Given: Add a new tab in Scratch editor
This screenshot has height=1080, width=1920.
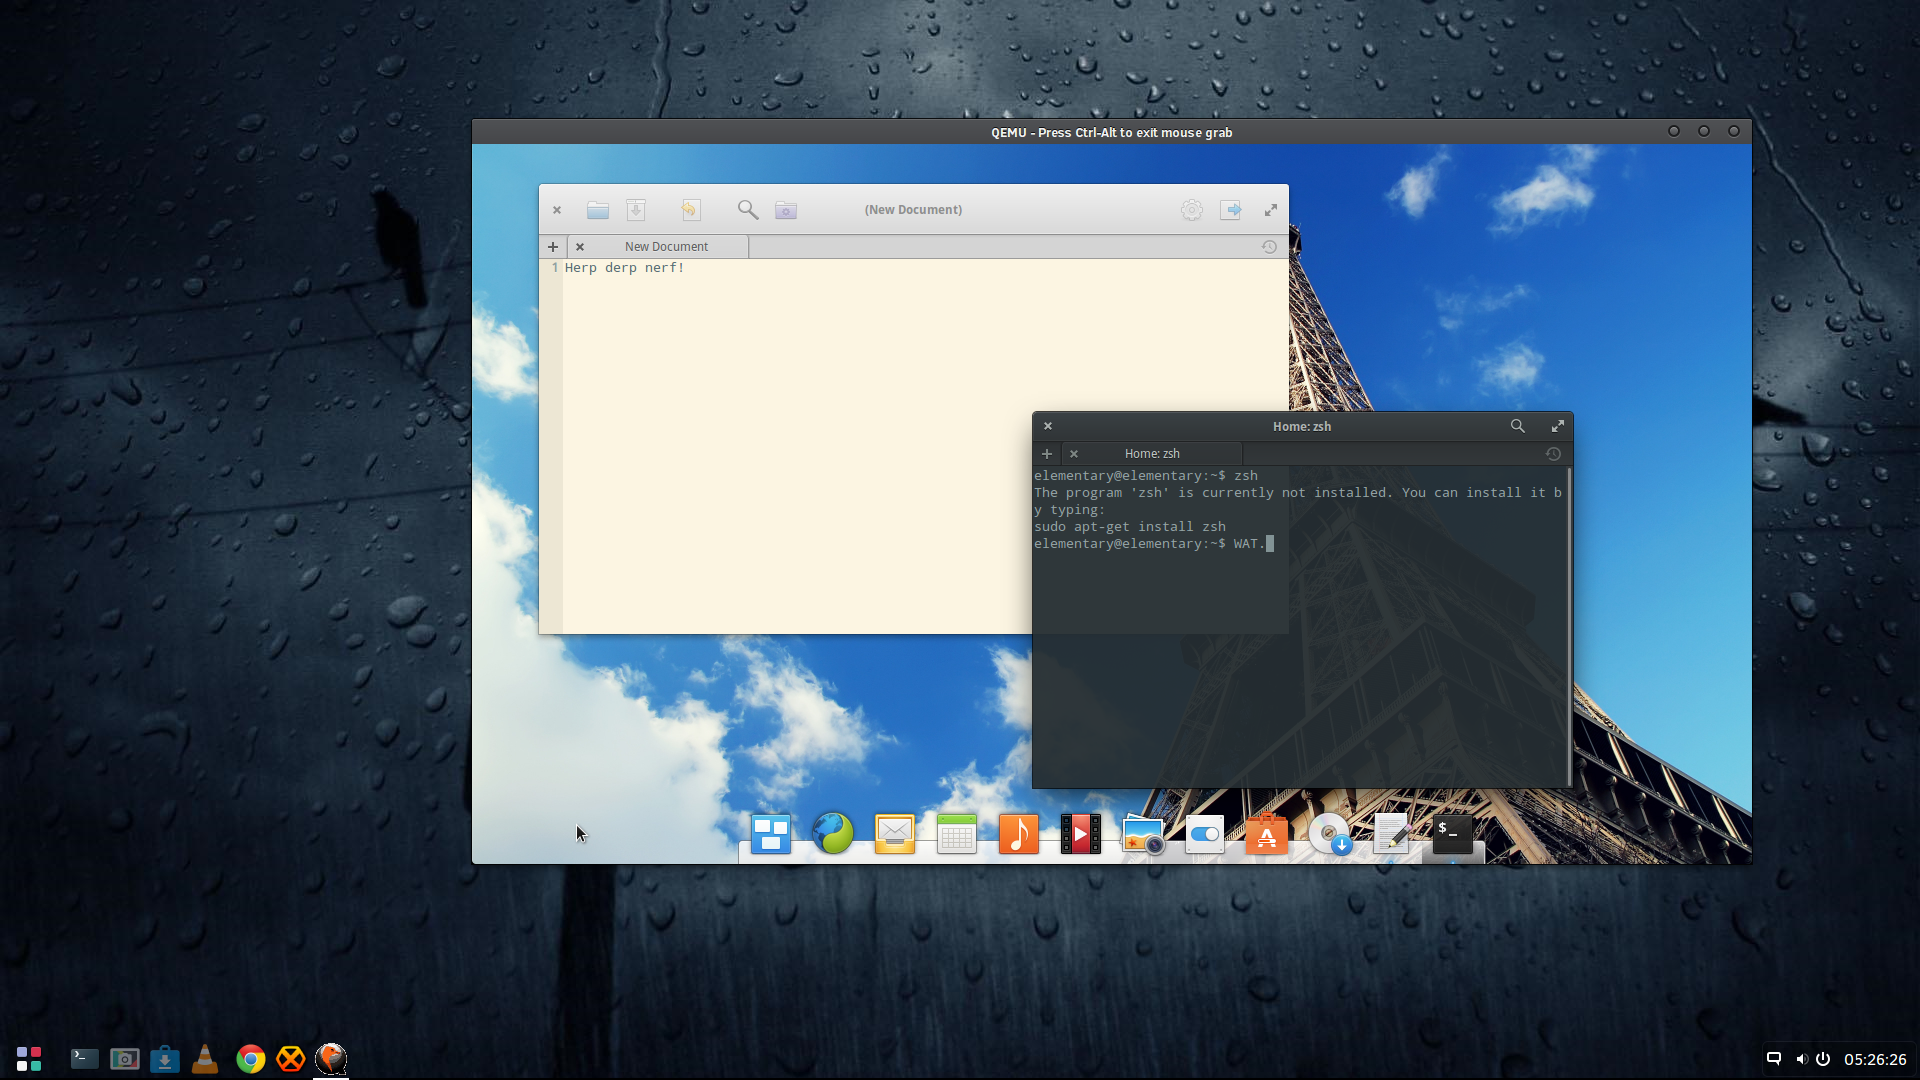Looking at the screenshot, I should coord(552,247).
